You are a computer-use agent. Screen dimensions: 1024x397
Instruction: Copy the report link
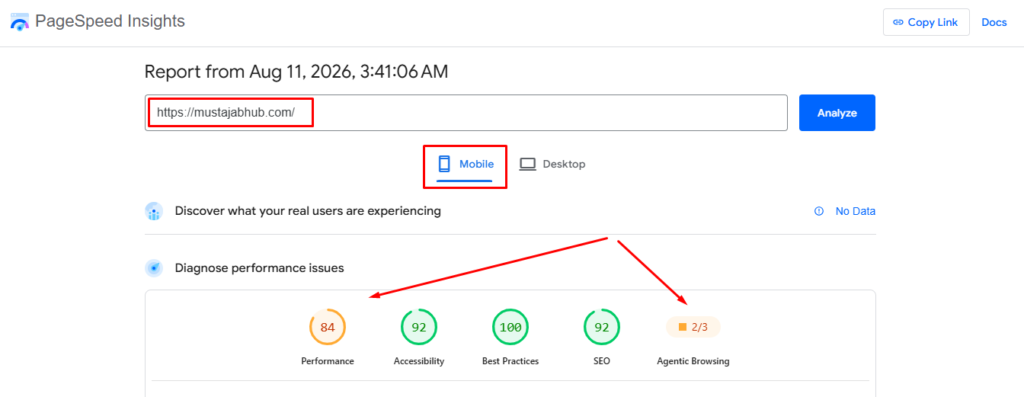926,22
